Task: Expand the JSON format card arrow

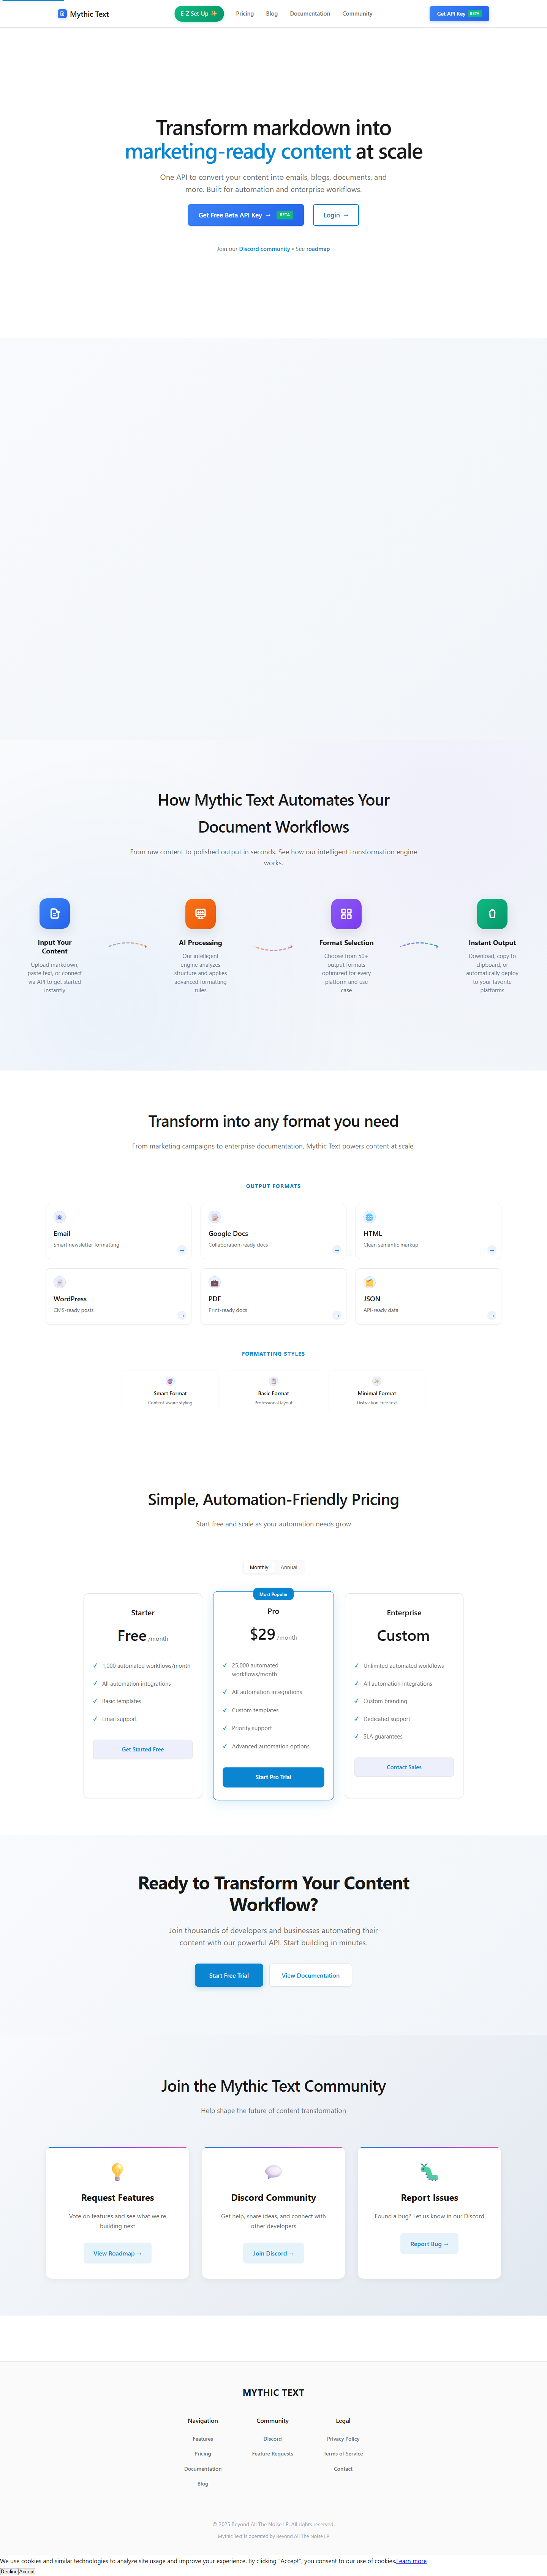Action: point(492,1316)
